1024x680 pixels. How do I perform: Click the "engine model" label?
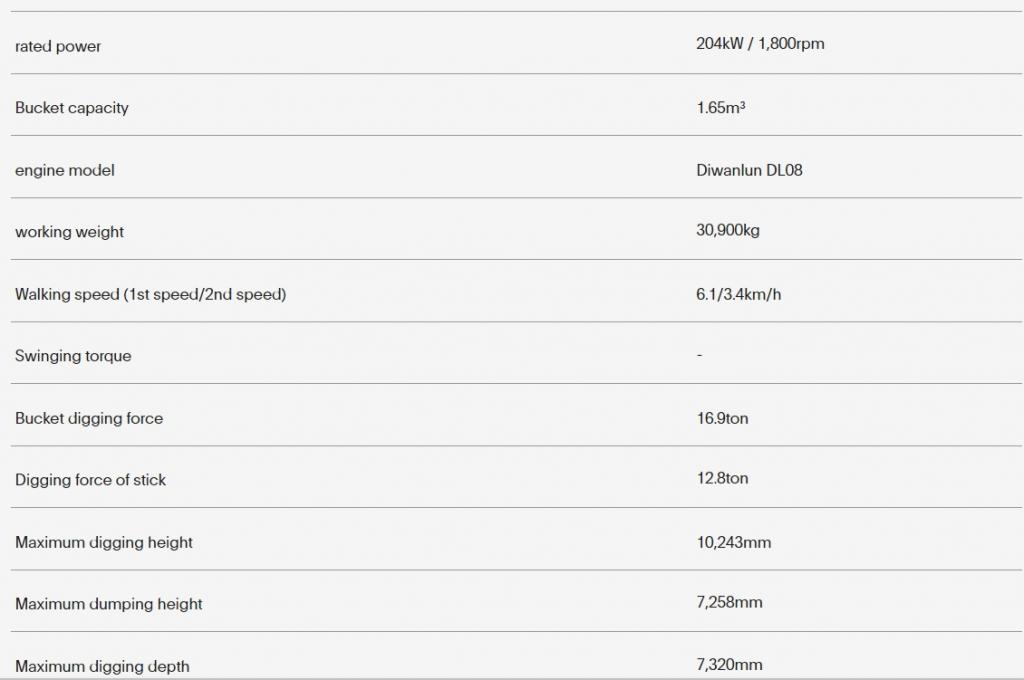[x=65, y=170]
